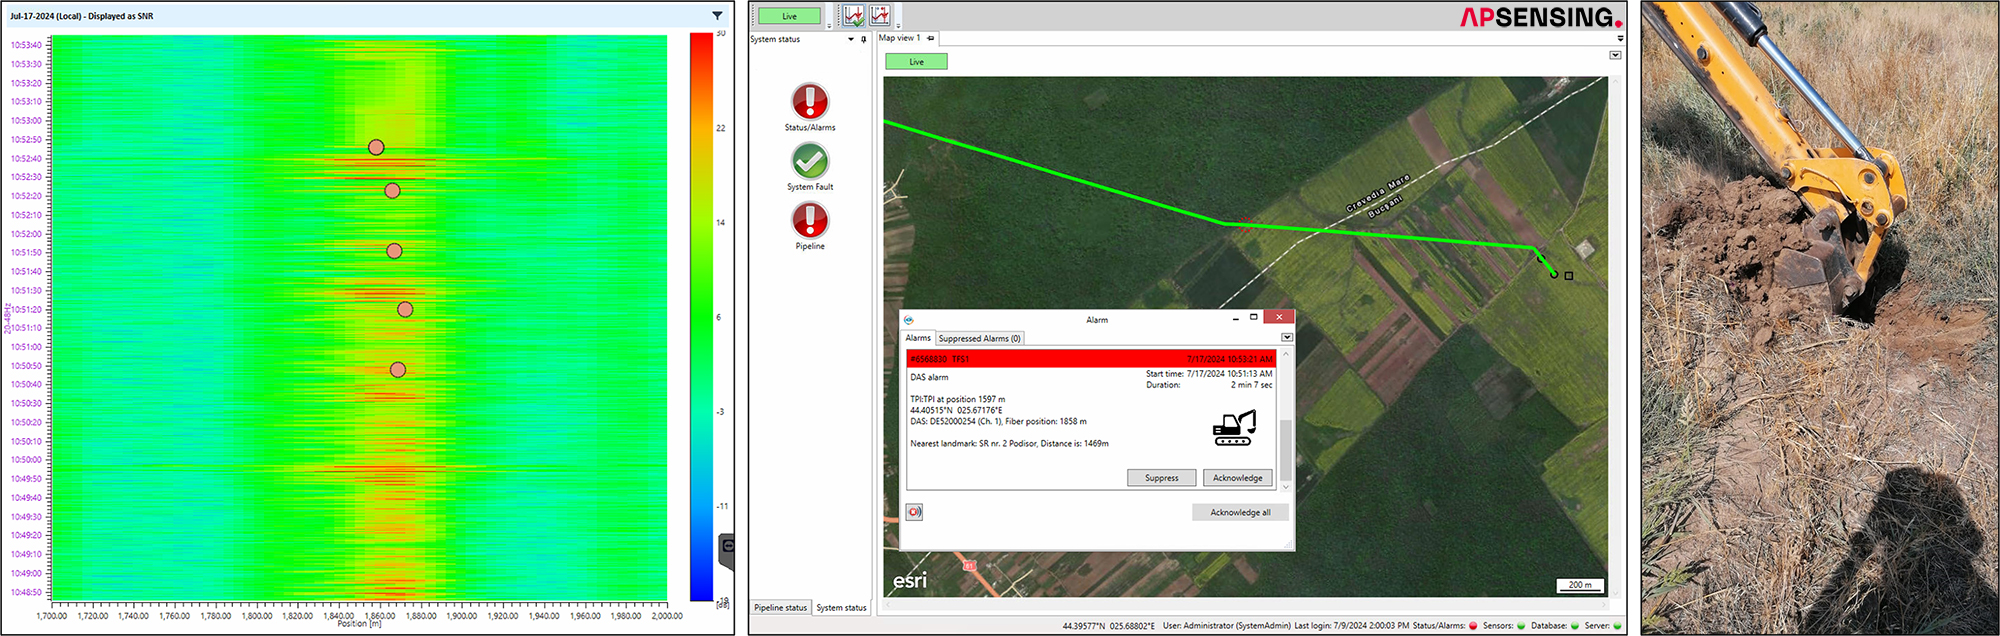Click the System Fault green check icon
The height and width of the screenshot is (636, 2000).
click(810, 161)
